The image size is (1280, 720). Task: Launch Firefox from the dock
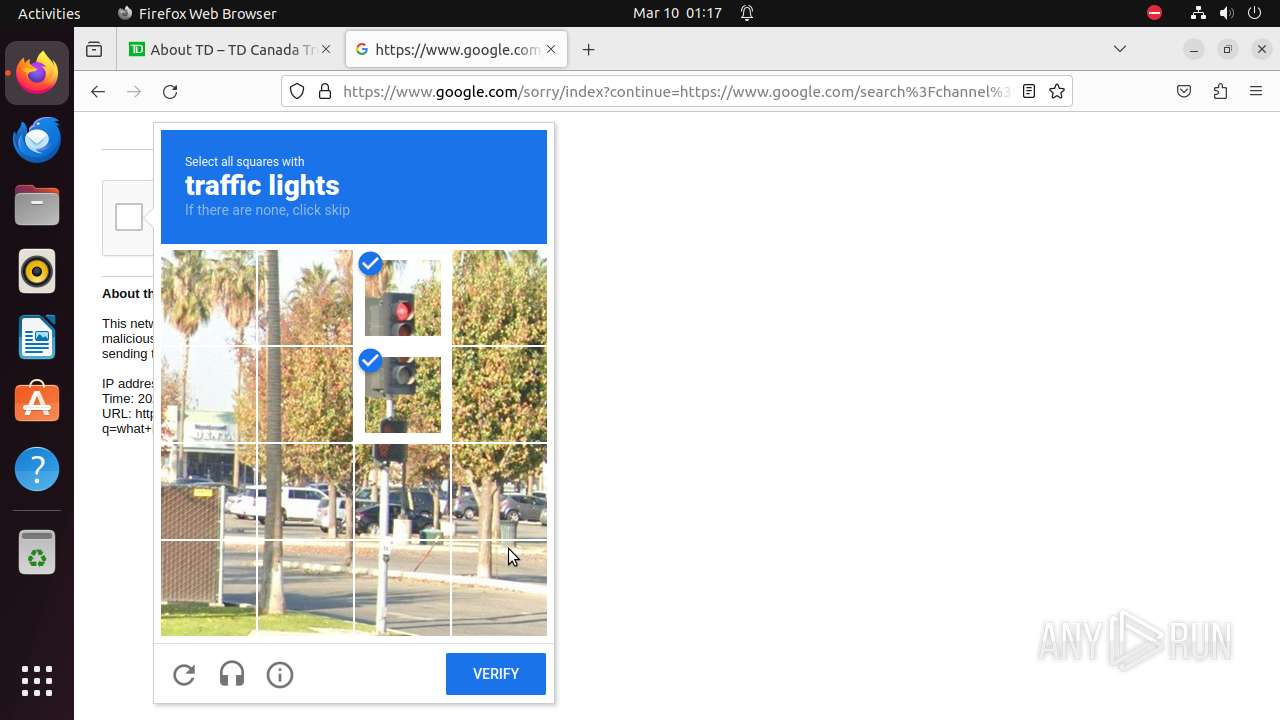click(x=37, y=73)
